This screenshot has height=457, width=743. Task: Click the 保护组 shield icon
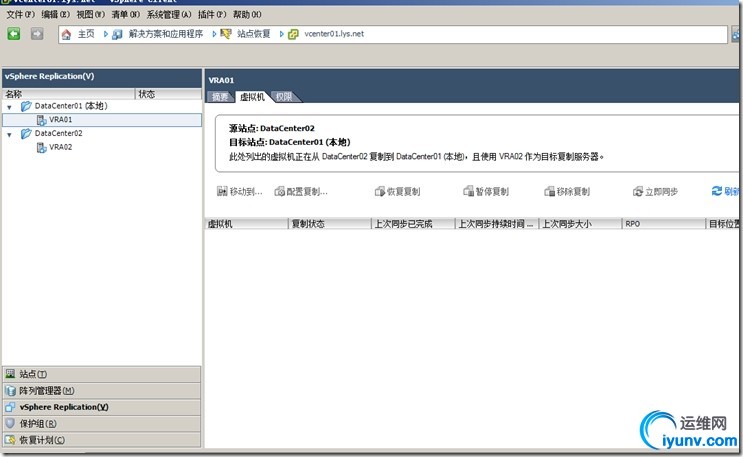[10, 423]
